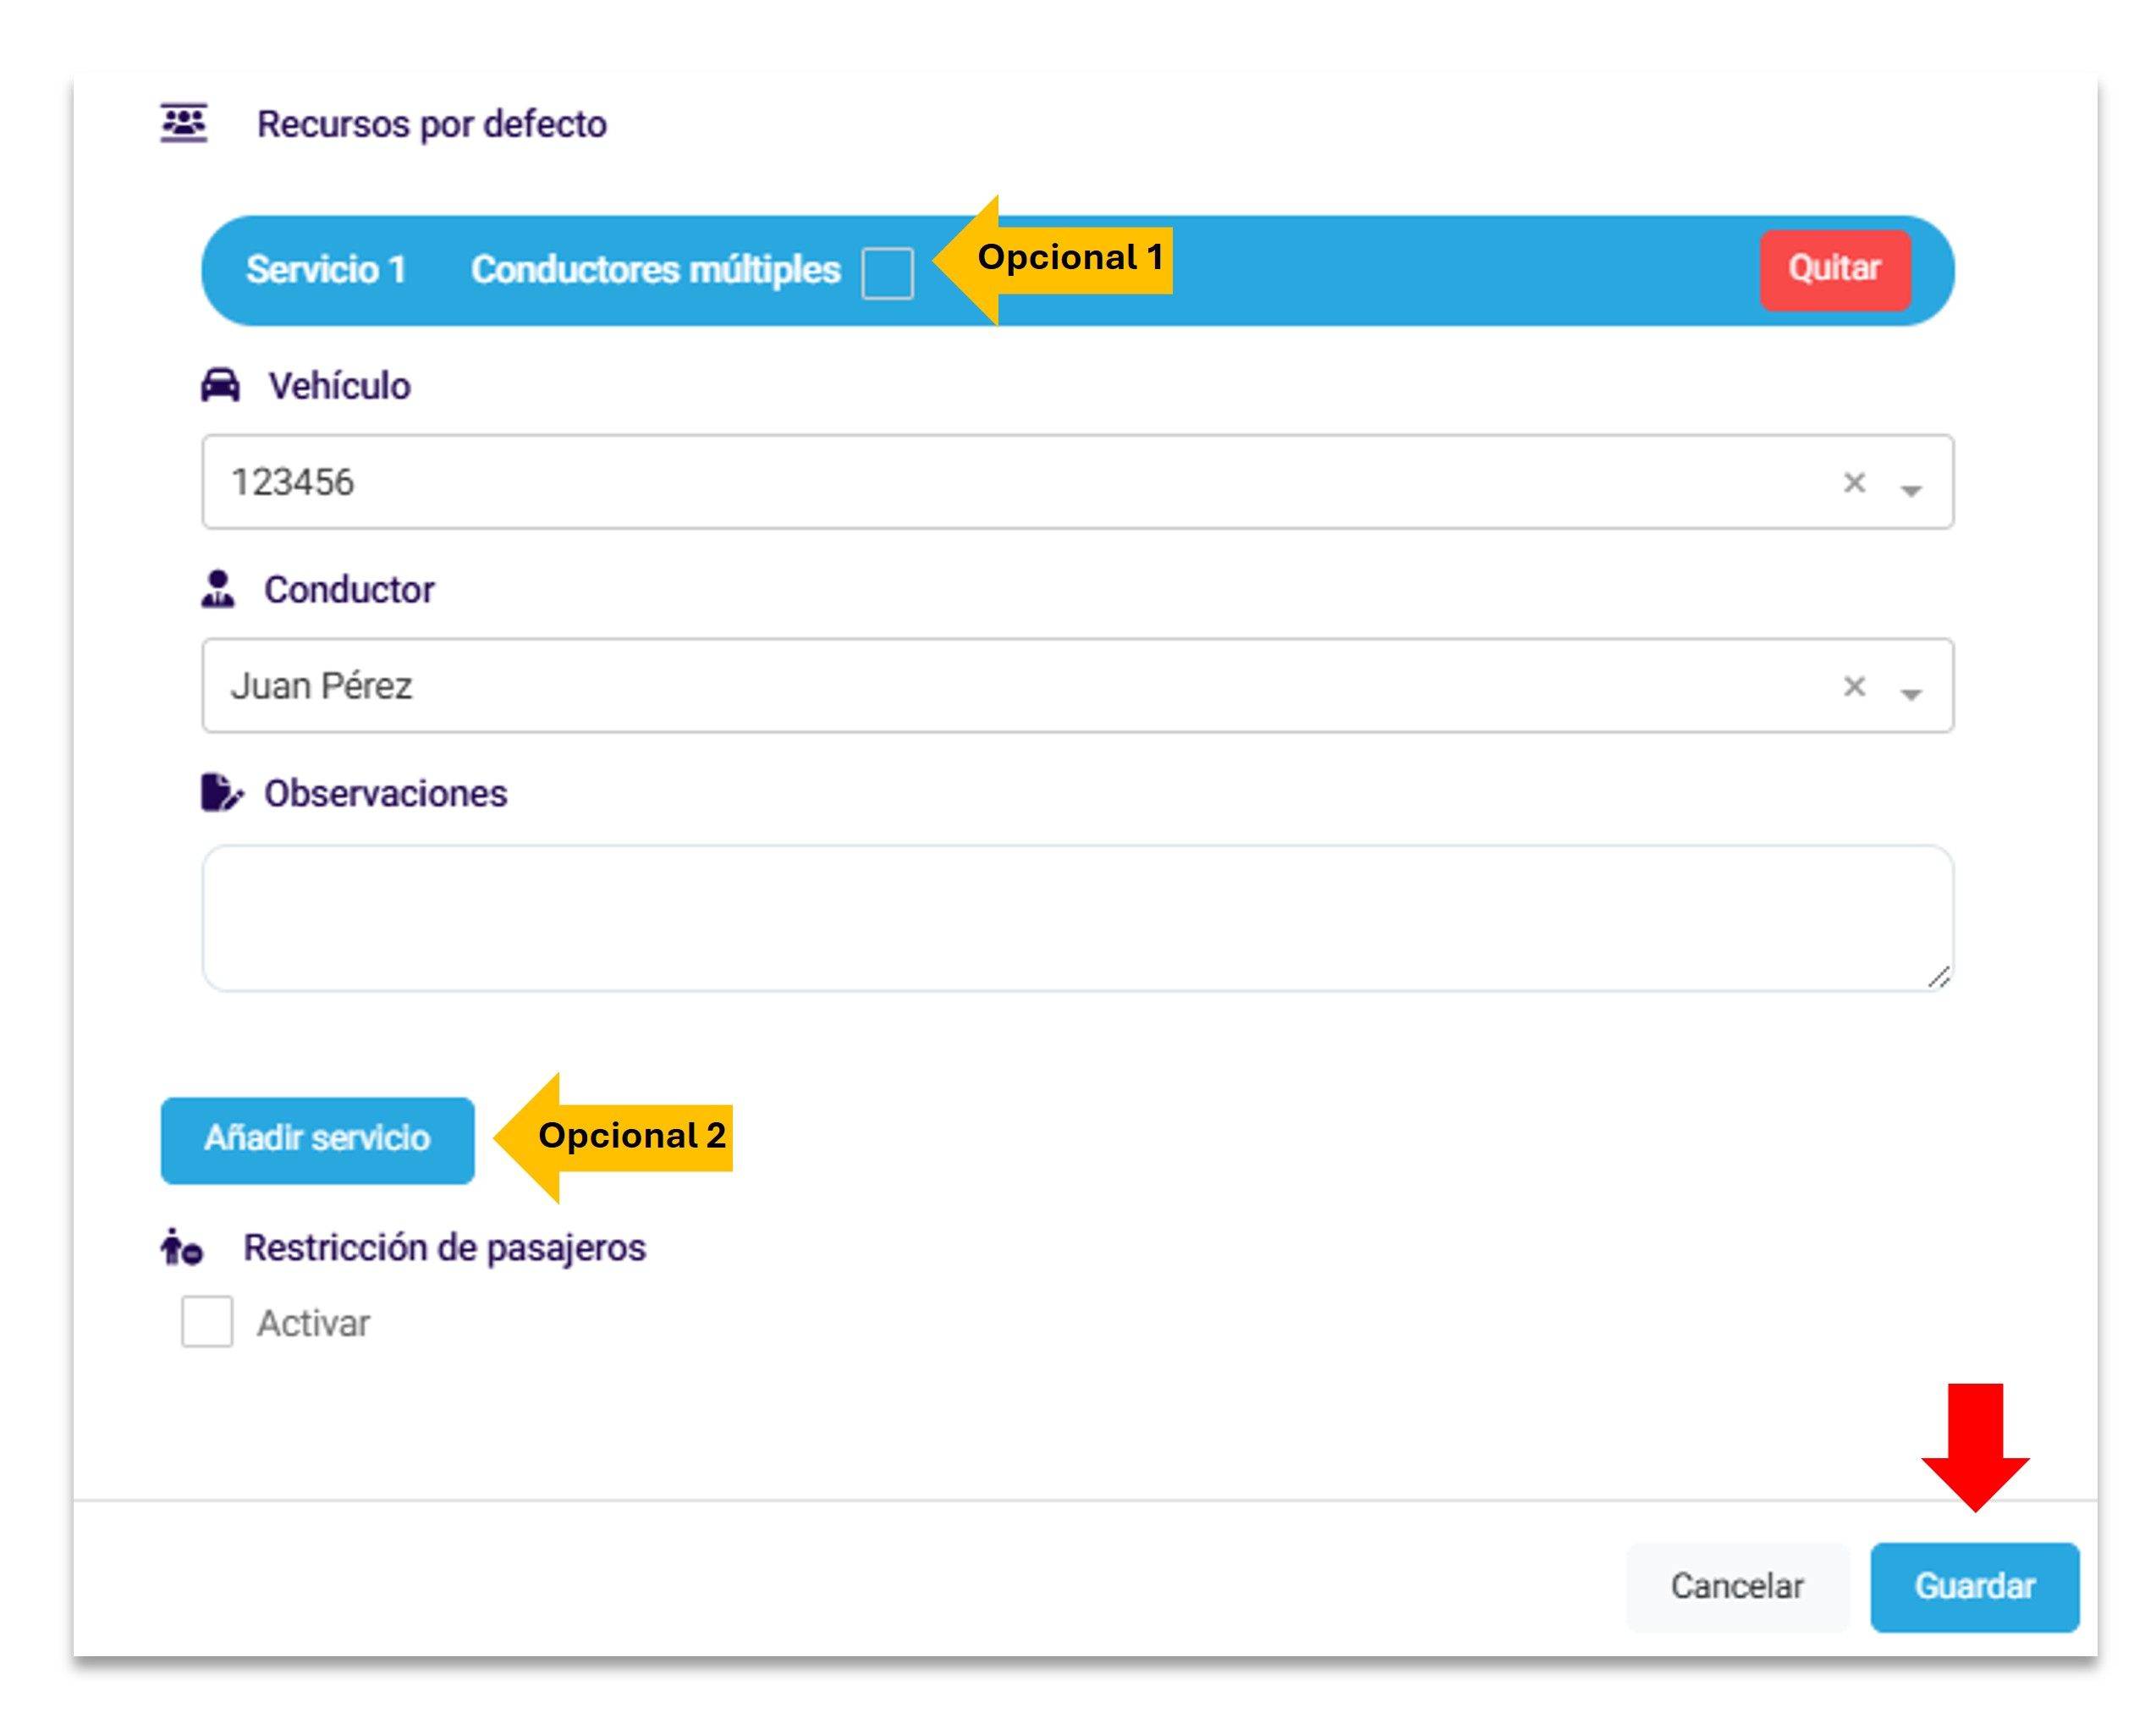Click the Activar label text
Image resolution: width=2156 pixels, height=1729 pixels.
313,1323
